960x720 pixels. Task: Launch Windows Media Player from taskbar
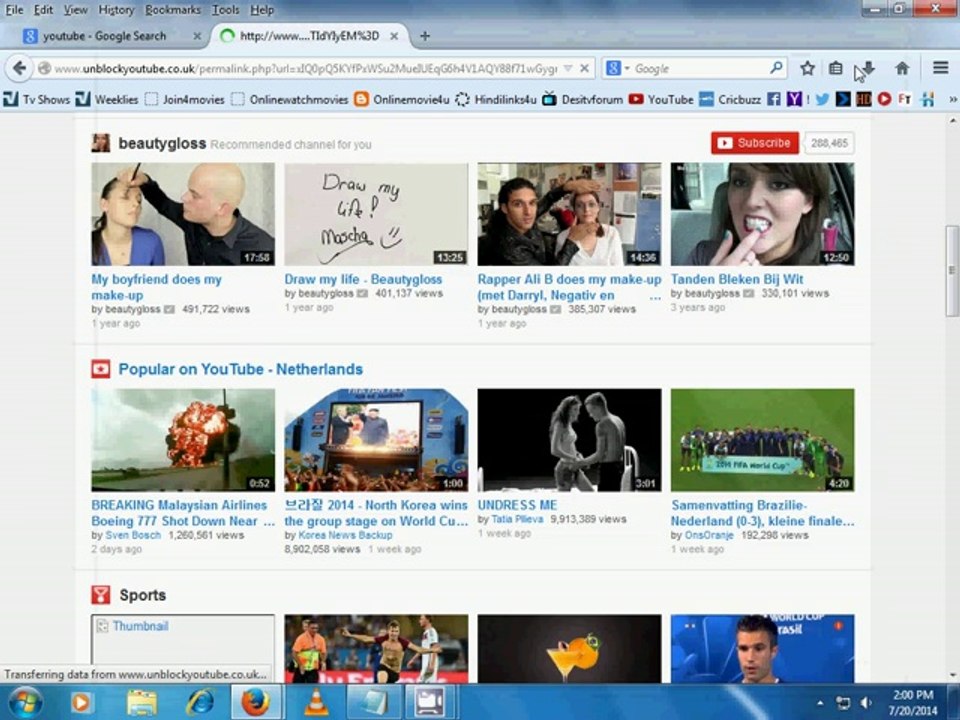coord(80,702)
